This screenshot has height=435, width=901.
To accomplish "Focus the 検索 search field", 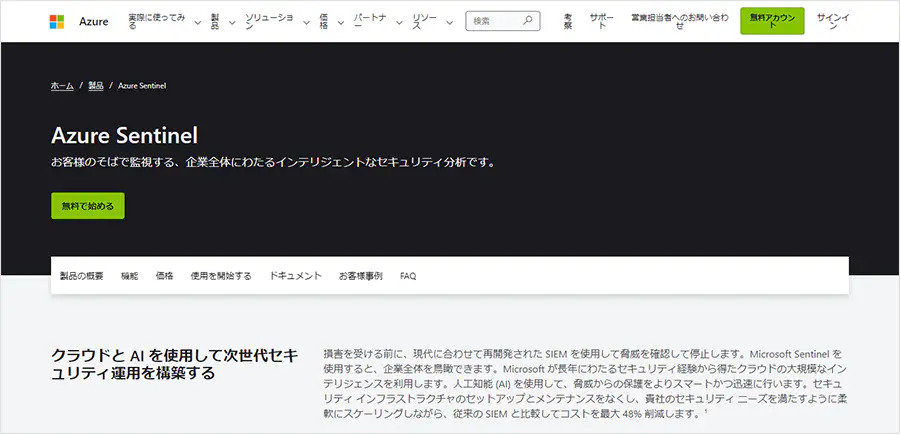I will pyautogui.click(x=503, y=21).
